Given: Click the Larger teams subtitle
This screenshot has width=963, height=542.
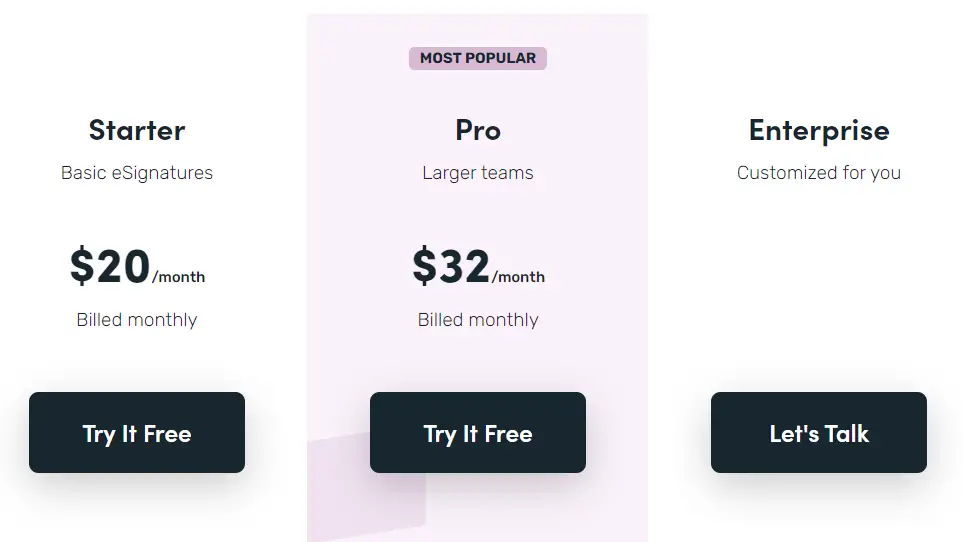Looking at the screenshot, I should pyautogui.click(x=478, y=173).
